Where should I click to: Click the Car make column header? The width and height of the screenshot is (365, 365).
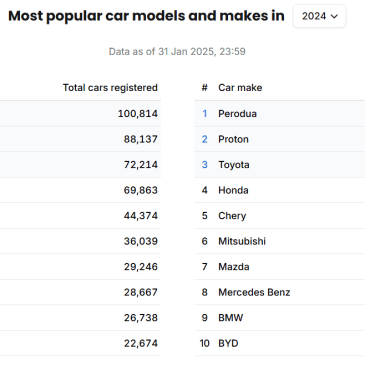[x=240, y=88]
